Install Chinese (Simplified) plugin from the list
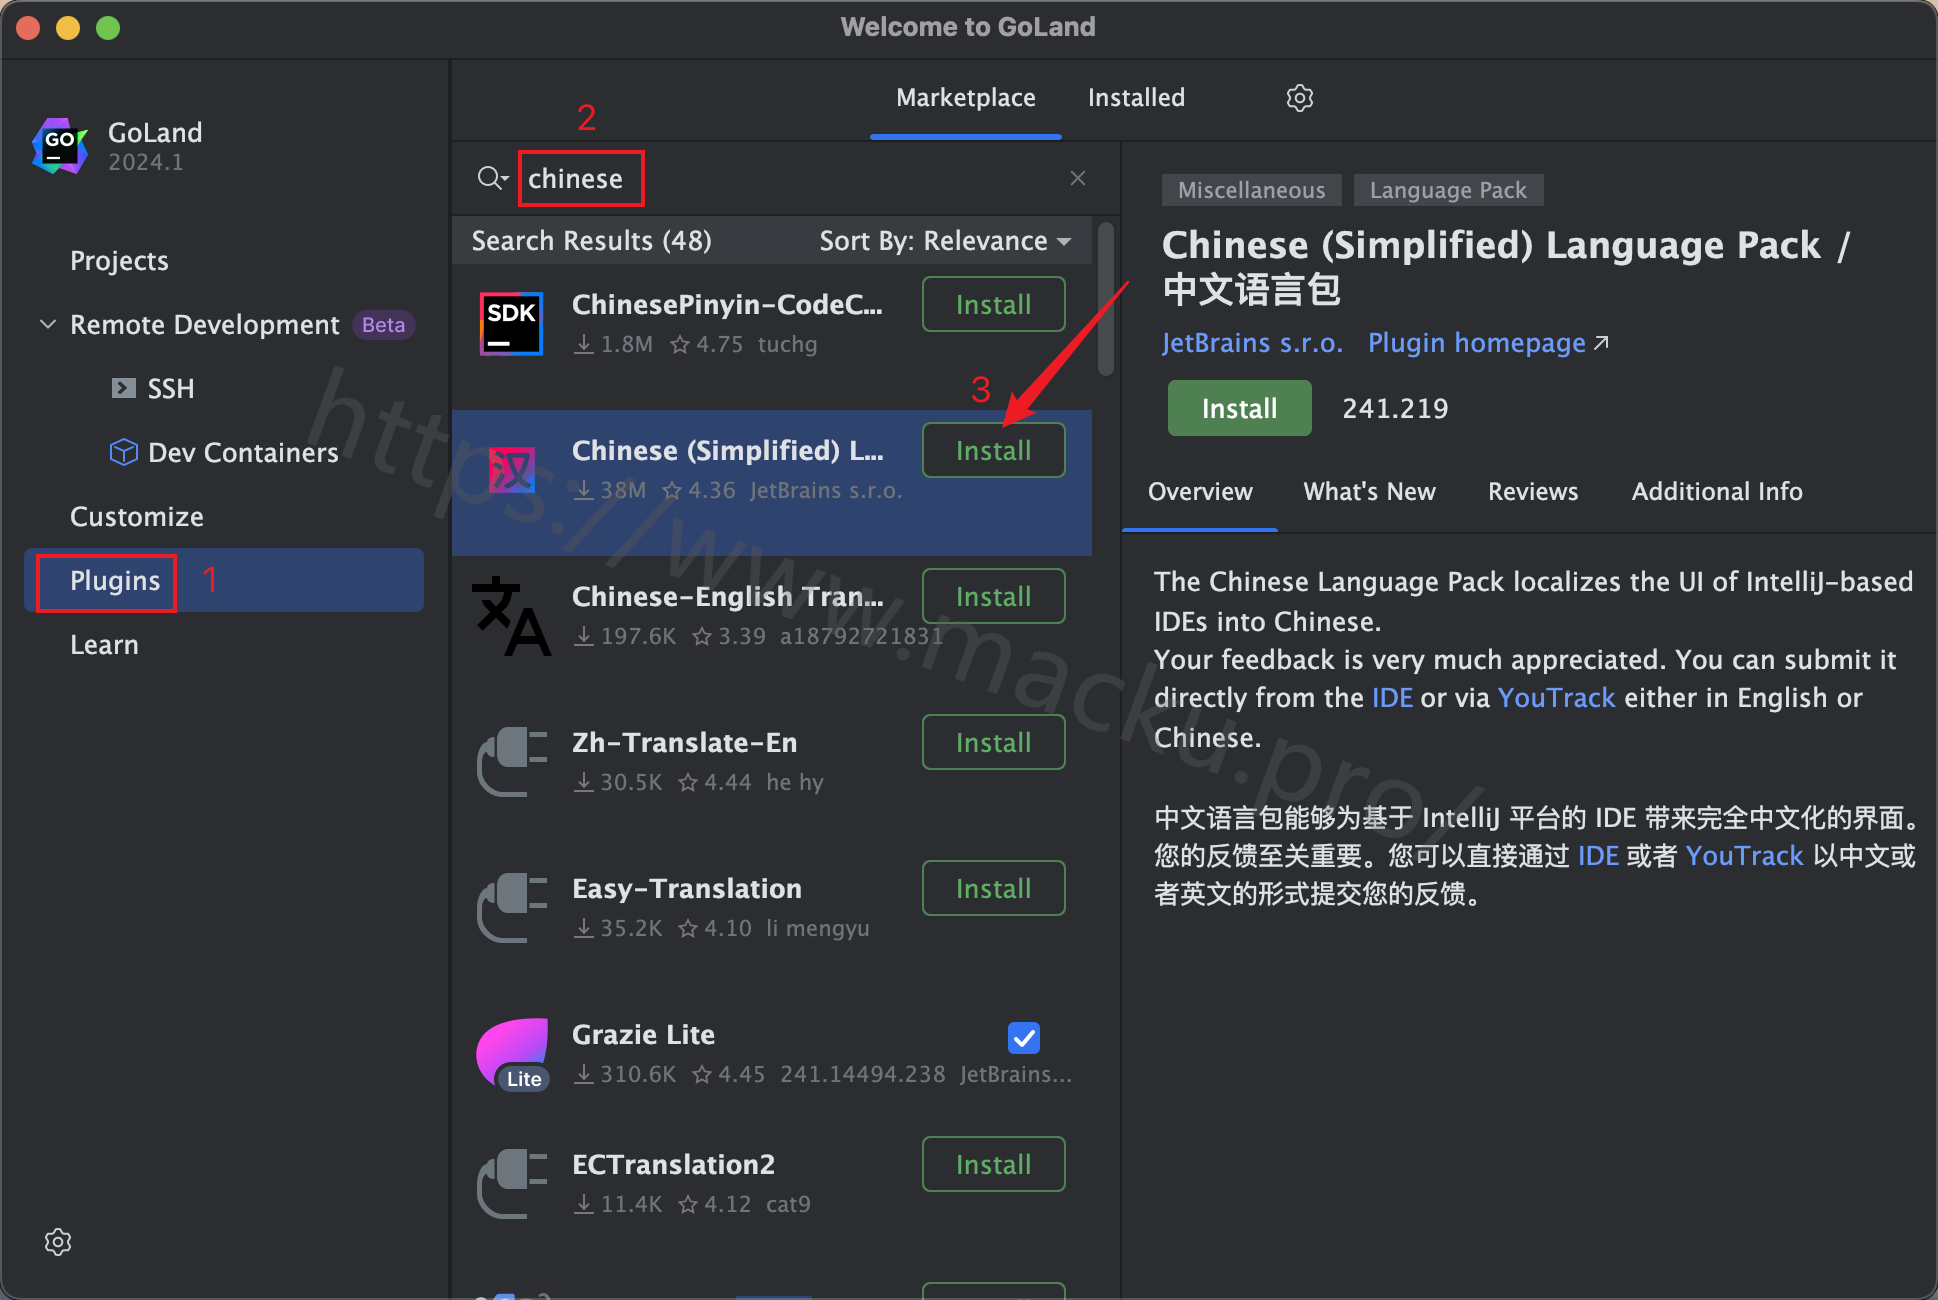1938x1300 pixels. 993,450
